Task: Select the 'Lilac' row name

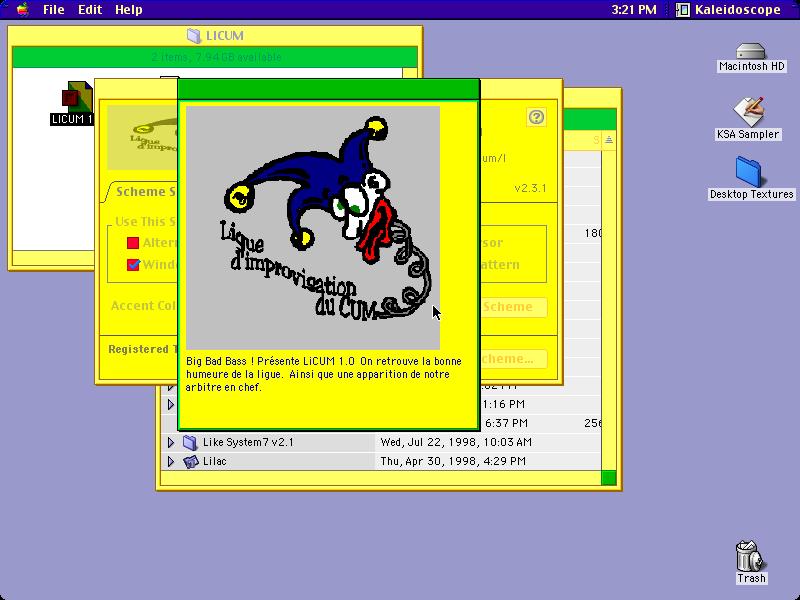Action: click(214, 462)
